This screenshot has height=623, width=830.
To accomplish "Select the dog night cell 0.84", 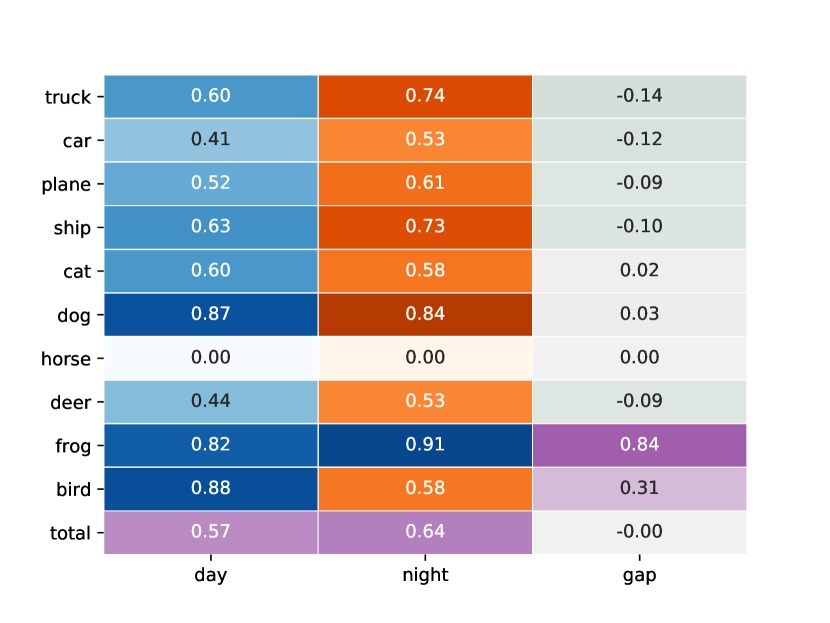I will tap(425, 314).
